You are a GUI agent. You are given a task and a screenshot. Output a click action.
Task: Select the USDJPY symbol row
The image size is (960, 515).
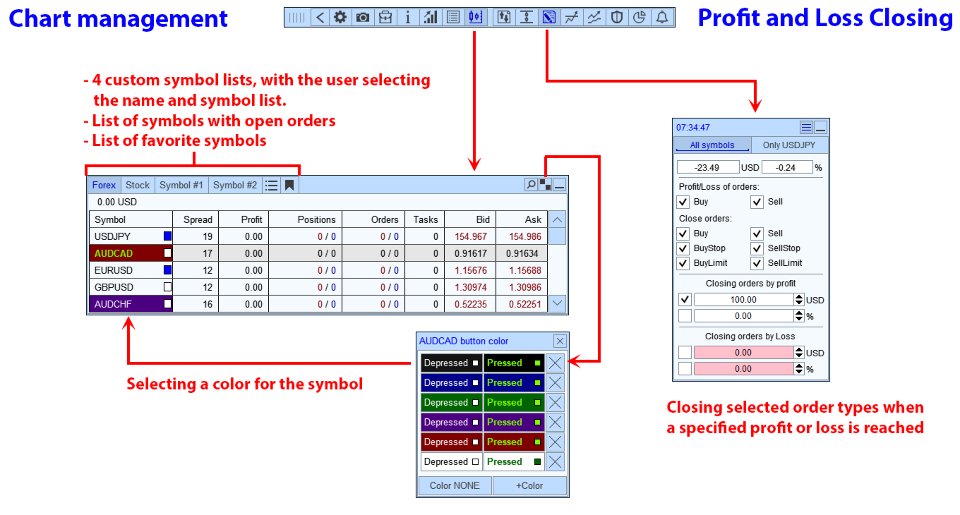318,236
